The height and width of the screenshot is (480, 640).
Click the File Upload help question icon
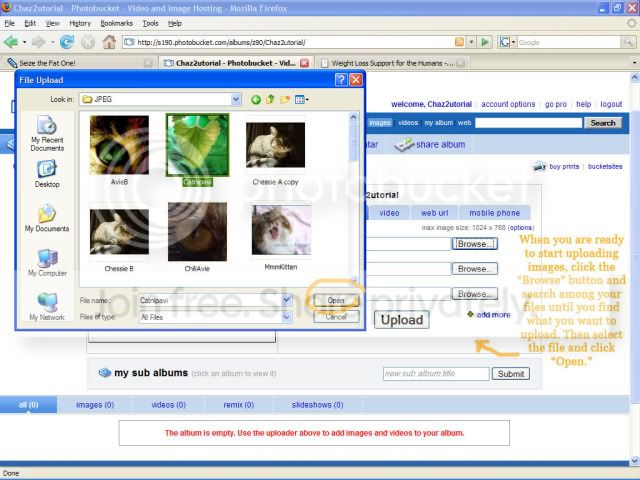[340, 79]
